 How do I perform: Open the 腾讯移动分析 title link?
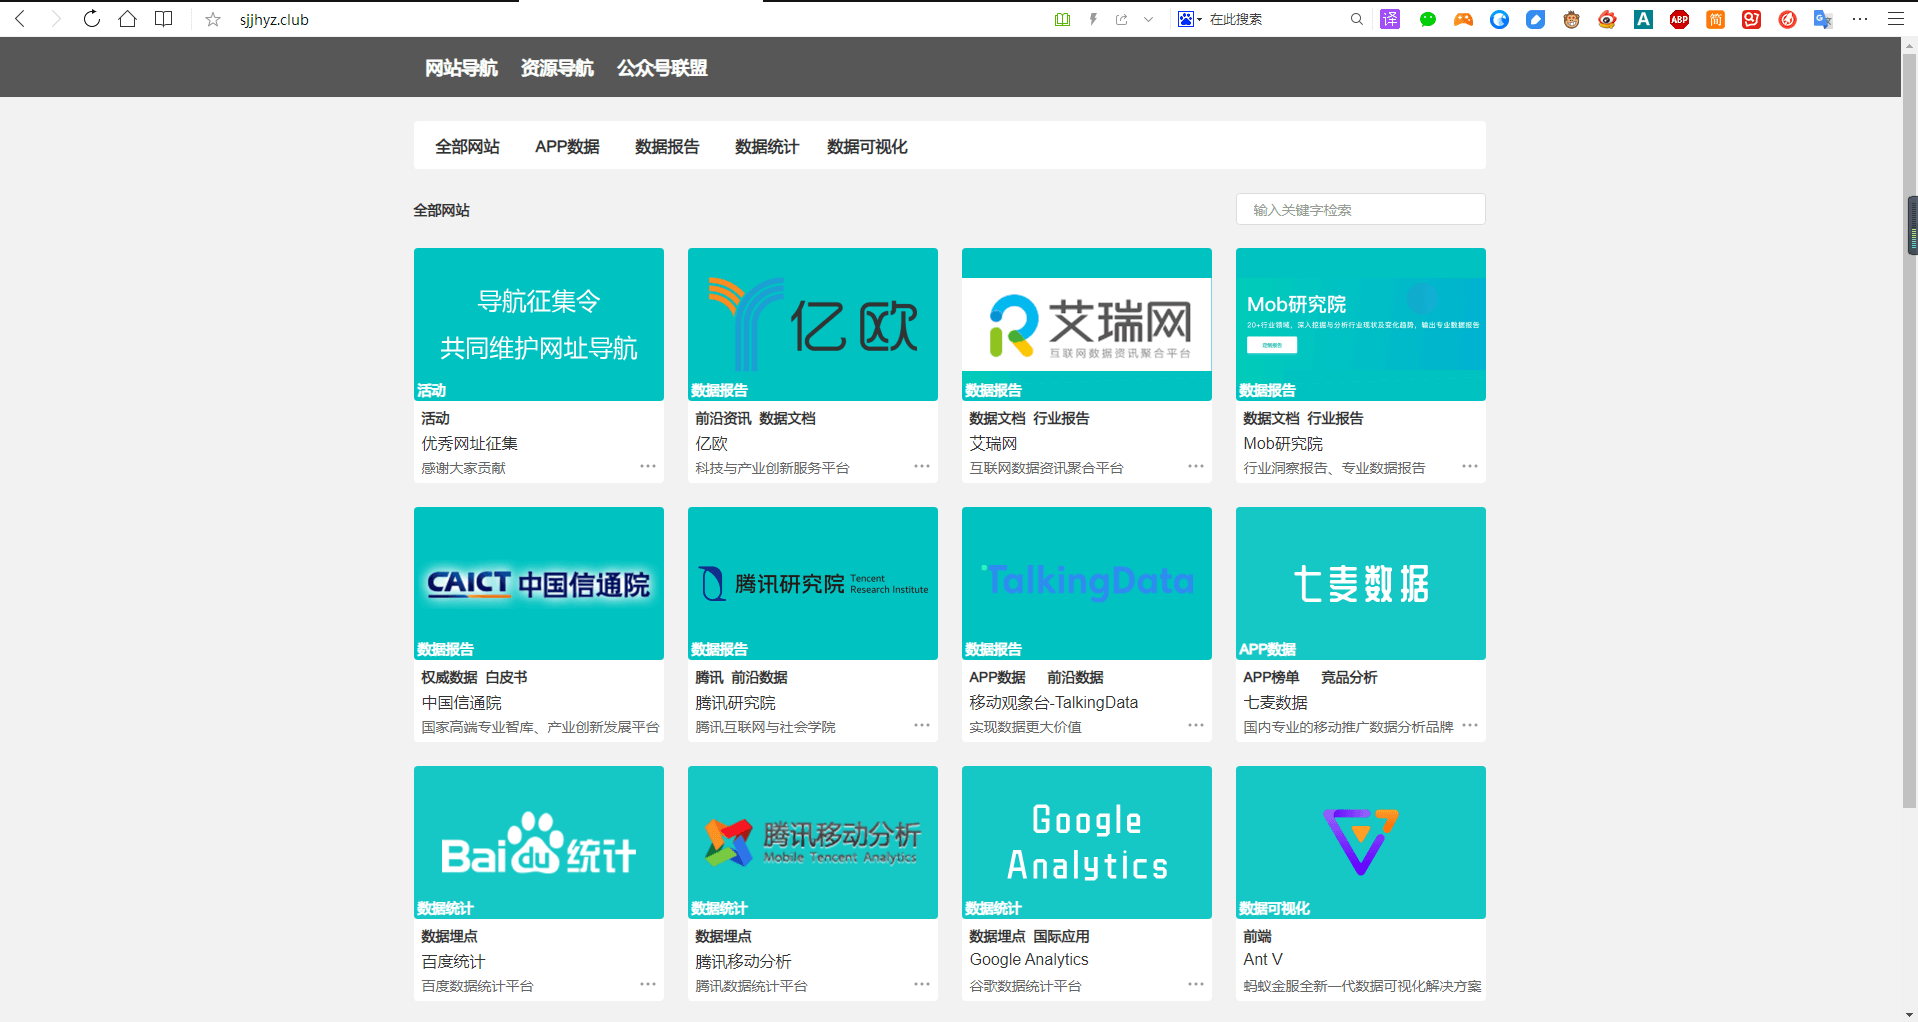click(743, 961)
